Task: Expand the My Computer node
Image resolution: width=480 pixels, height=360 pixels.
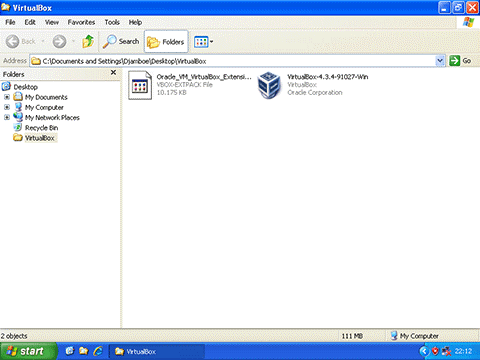Action: (7, 107)
